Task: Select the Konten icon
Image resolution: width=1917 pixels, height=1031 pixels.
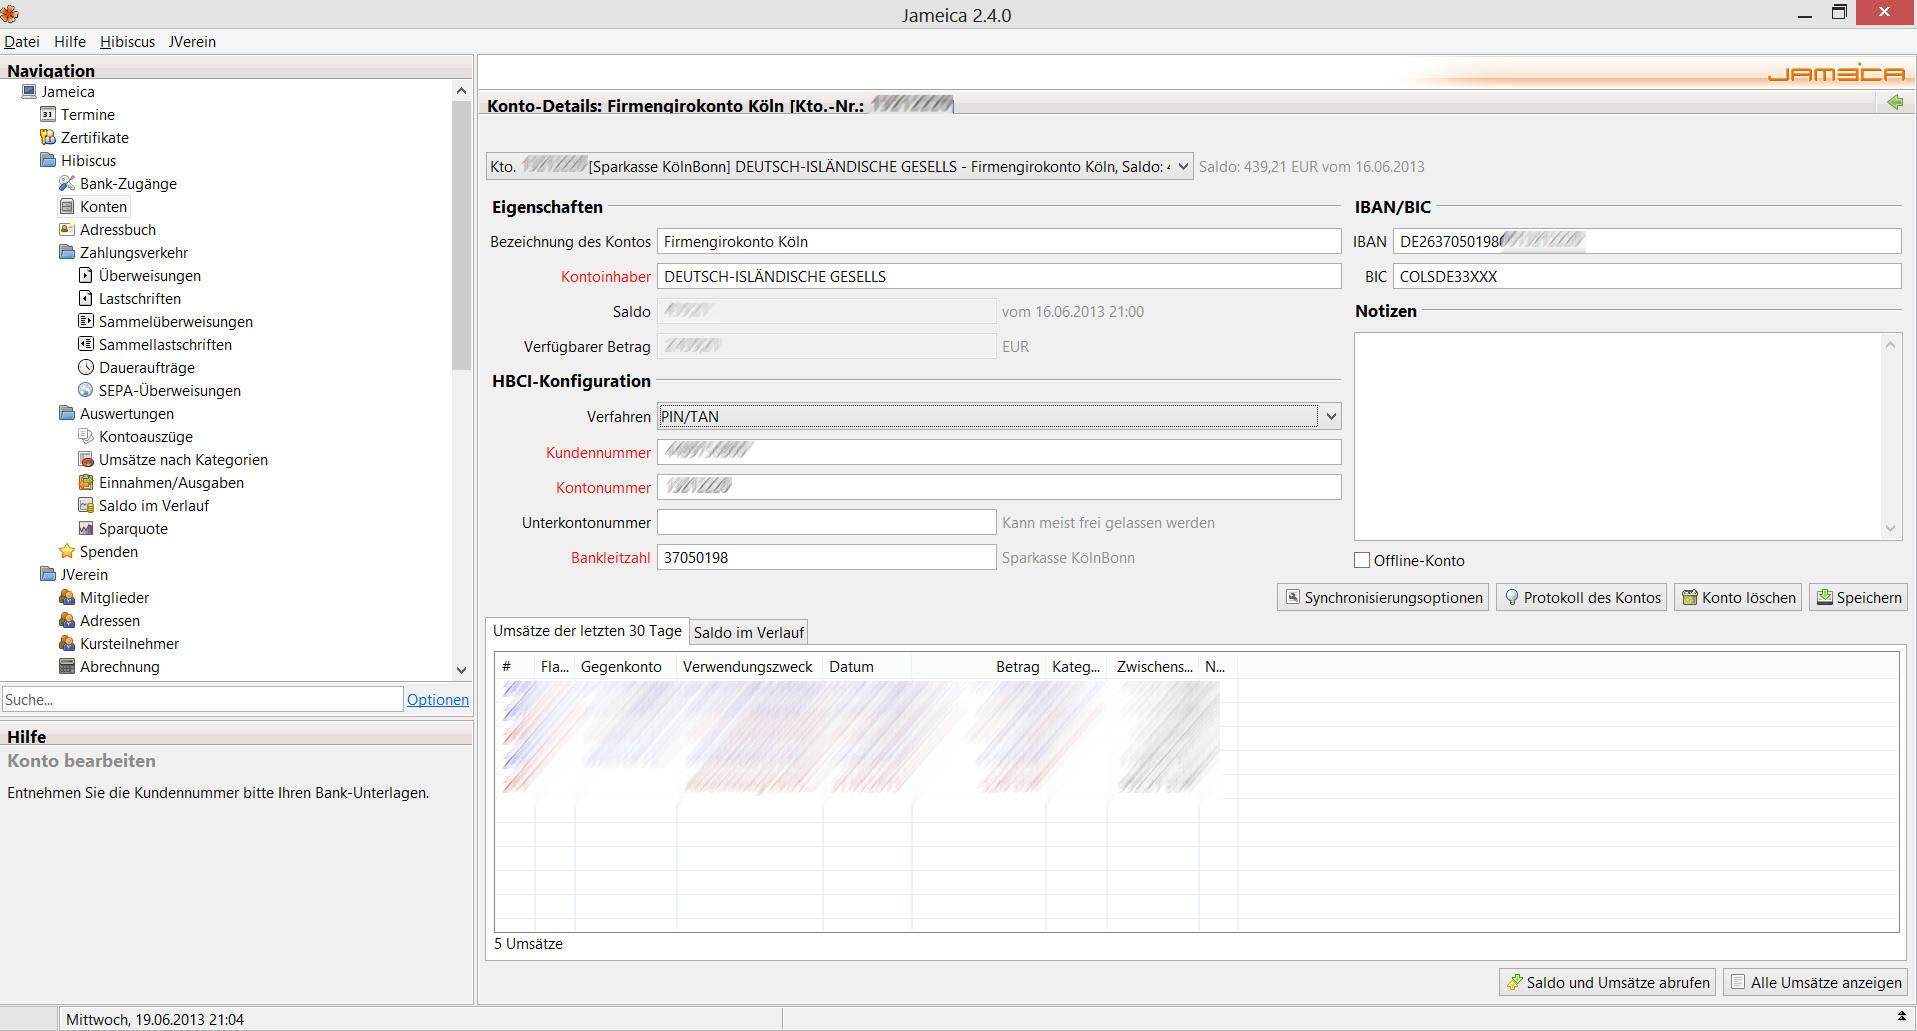Action: click(x=67, y=206)
